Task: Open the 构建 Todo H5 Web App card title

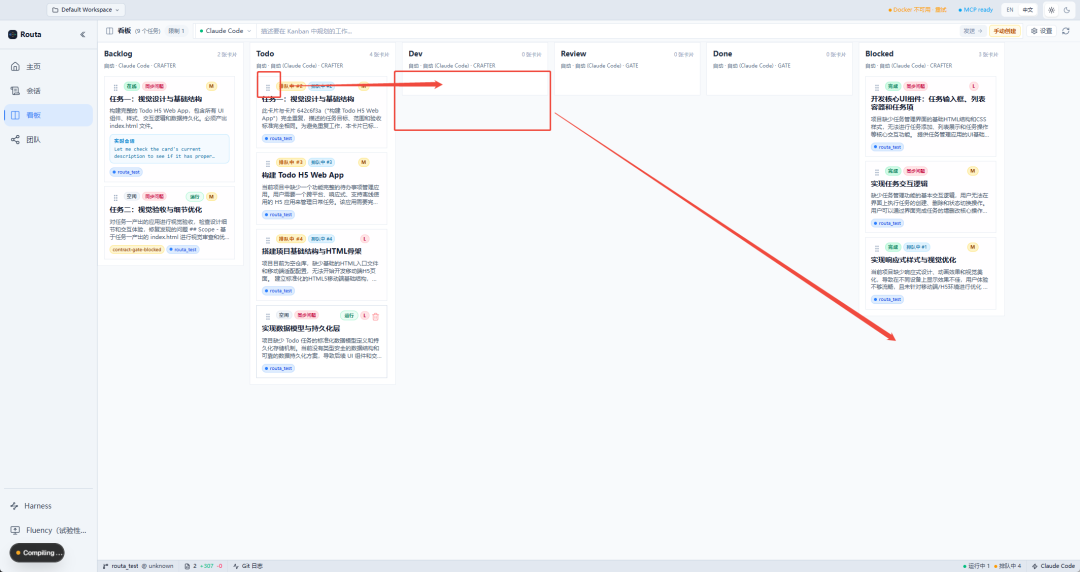Action: point(302,175)
